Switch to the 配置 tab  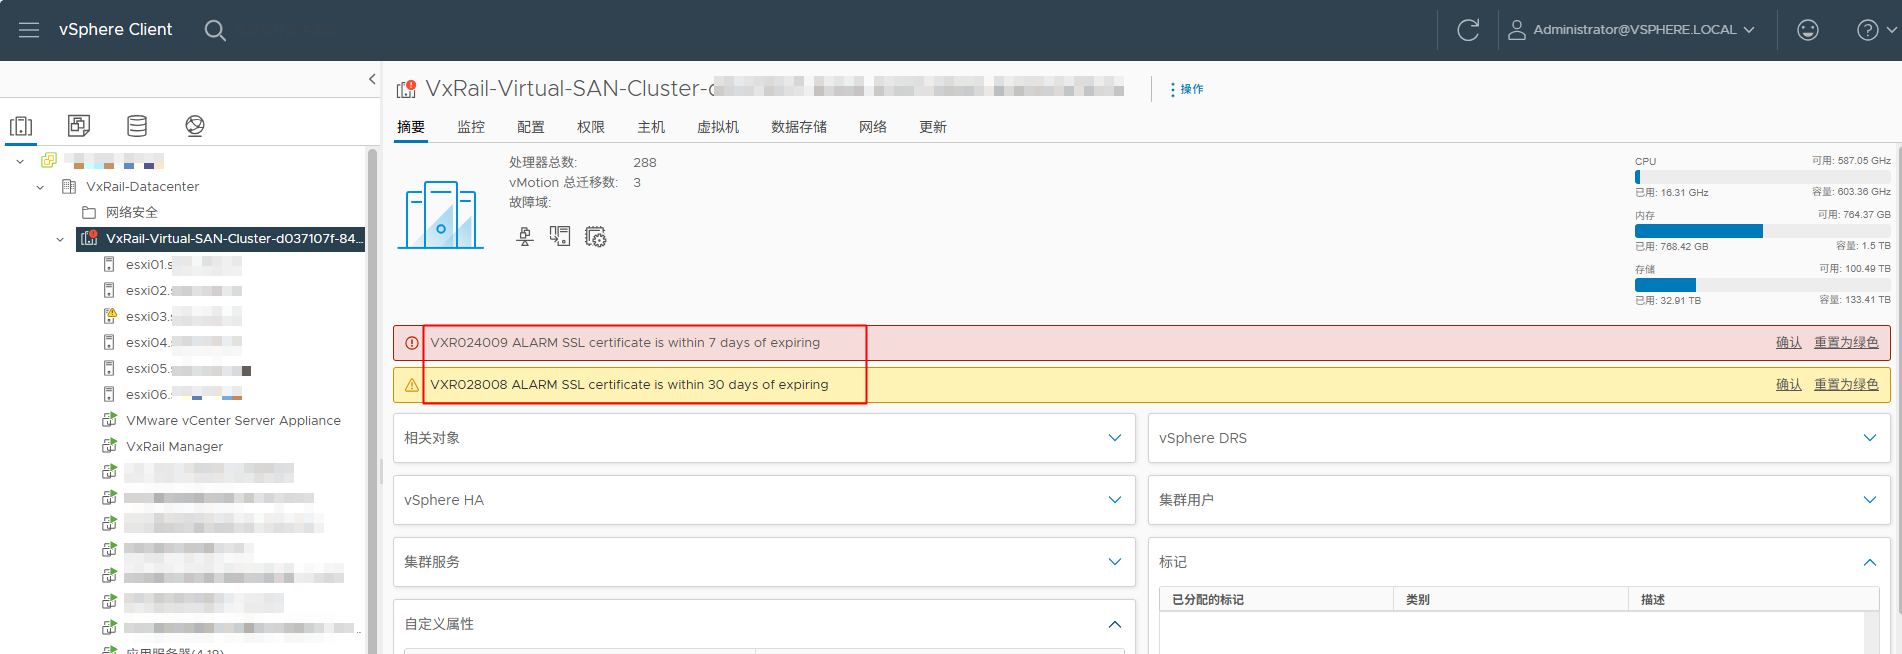531,127
